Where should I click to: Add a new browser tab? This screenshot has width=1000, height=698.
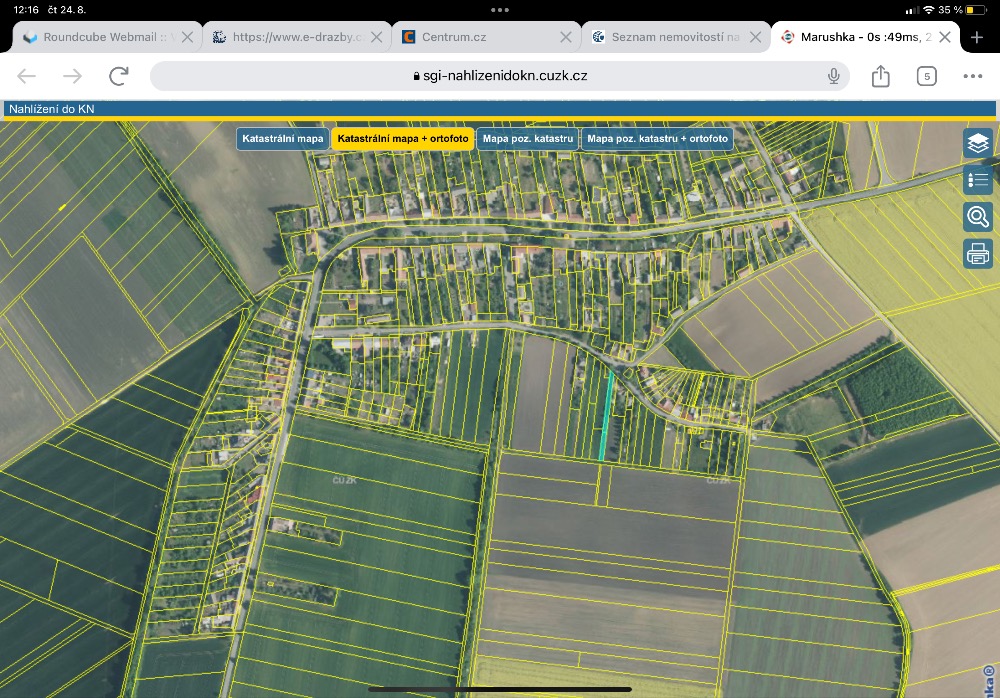point(977,37)
